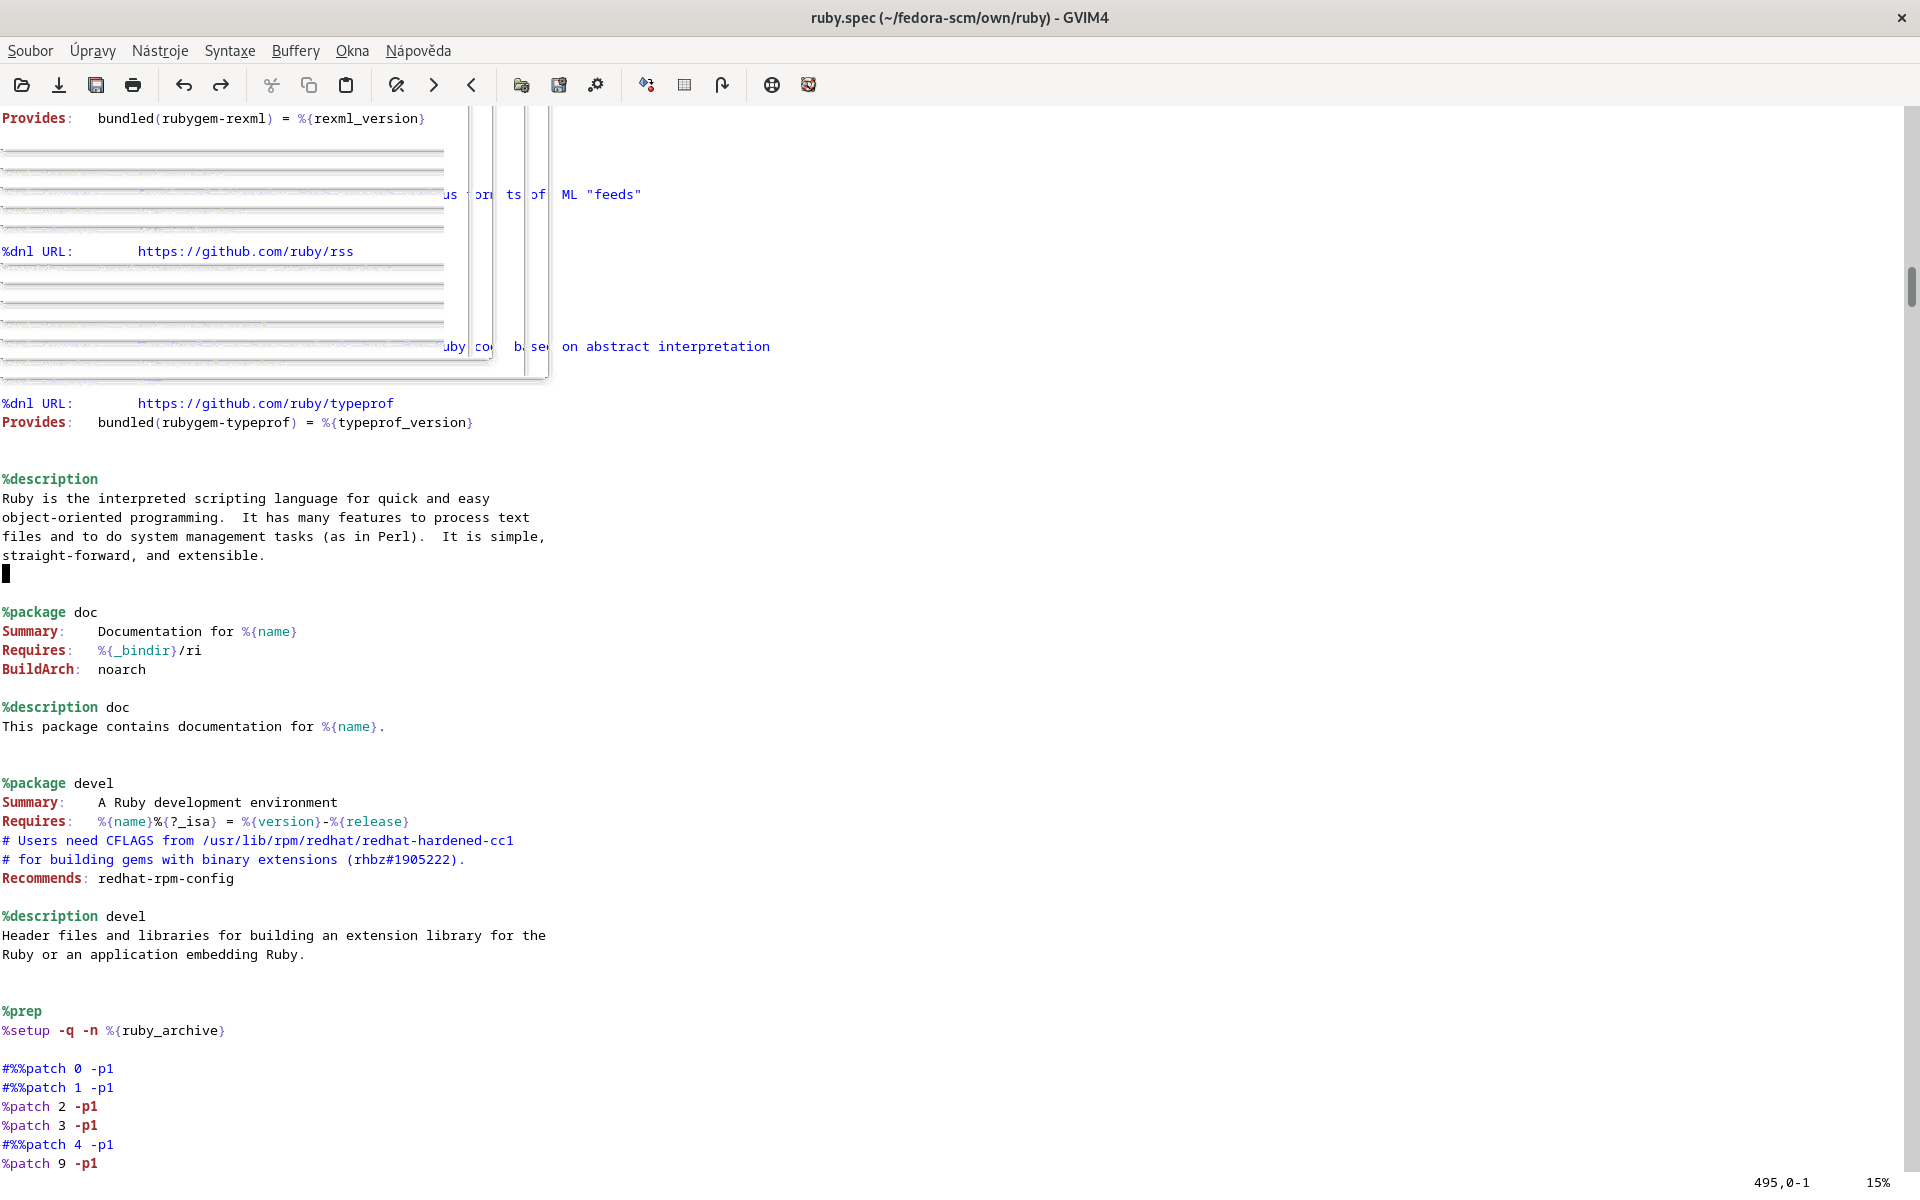Image resolution: width=1920 pixels, height=1200 pixels.
Task: Click 'redhat-rpm-config' text
Action: pyautogui.click(x=166, y=879)
